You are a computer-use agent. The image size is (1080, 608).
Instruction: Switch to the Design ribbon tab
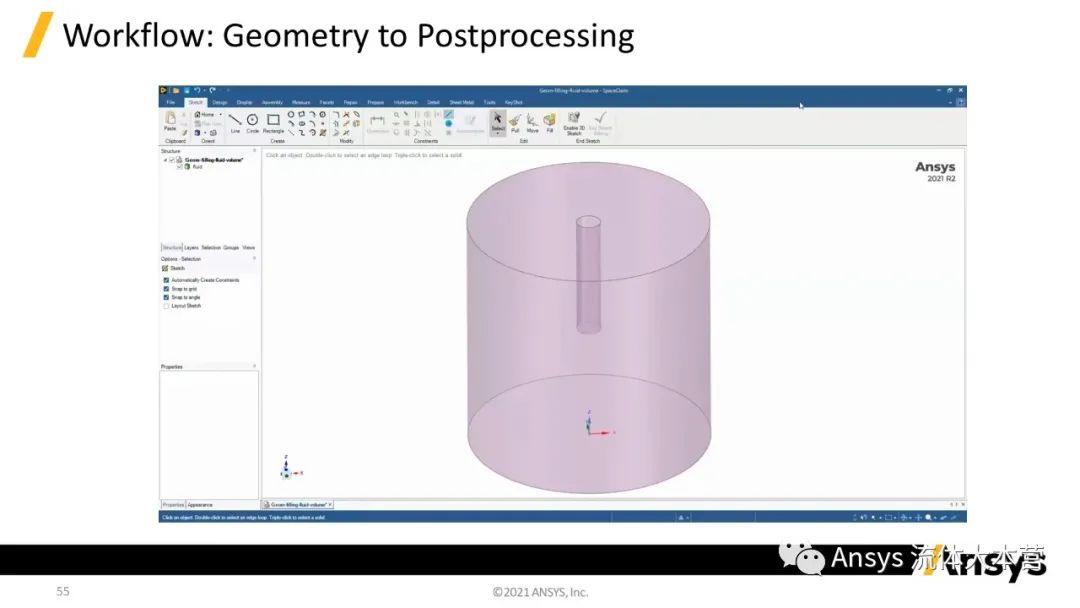(220, 102)
